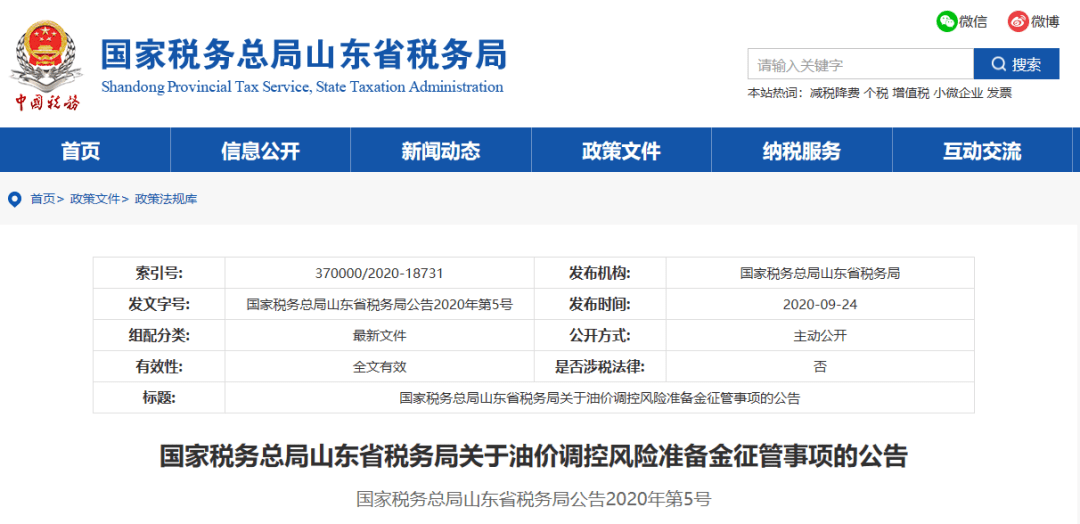Screen dimensions: 1080x524
Task: Click the 发布时间 table label
Action: [x=599, y=304]
